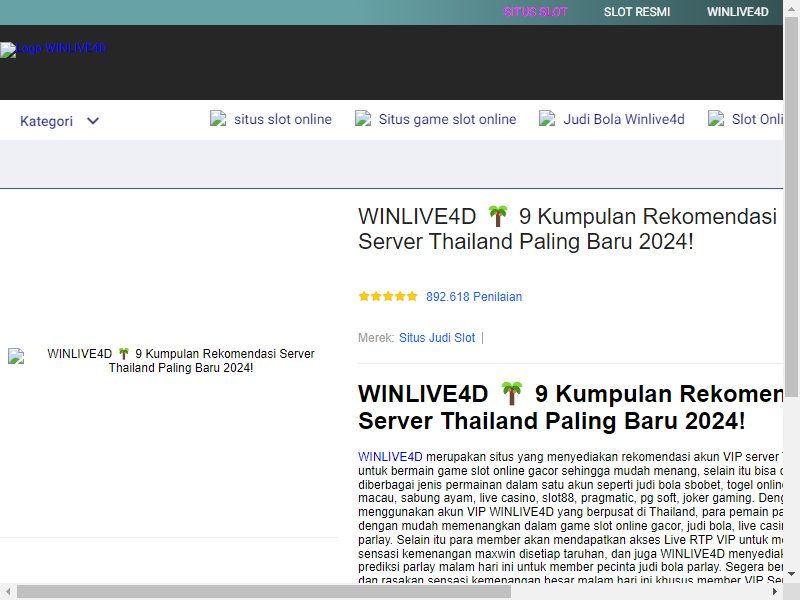
Task: Click the product image caption WINLIVE4D 9 Kumpulan Rekomendasi Server
Action: pos(181,361)
